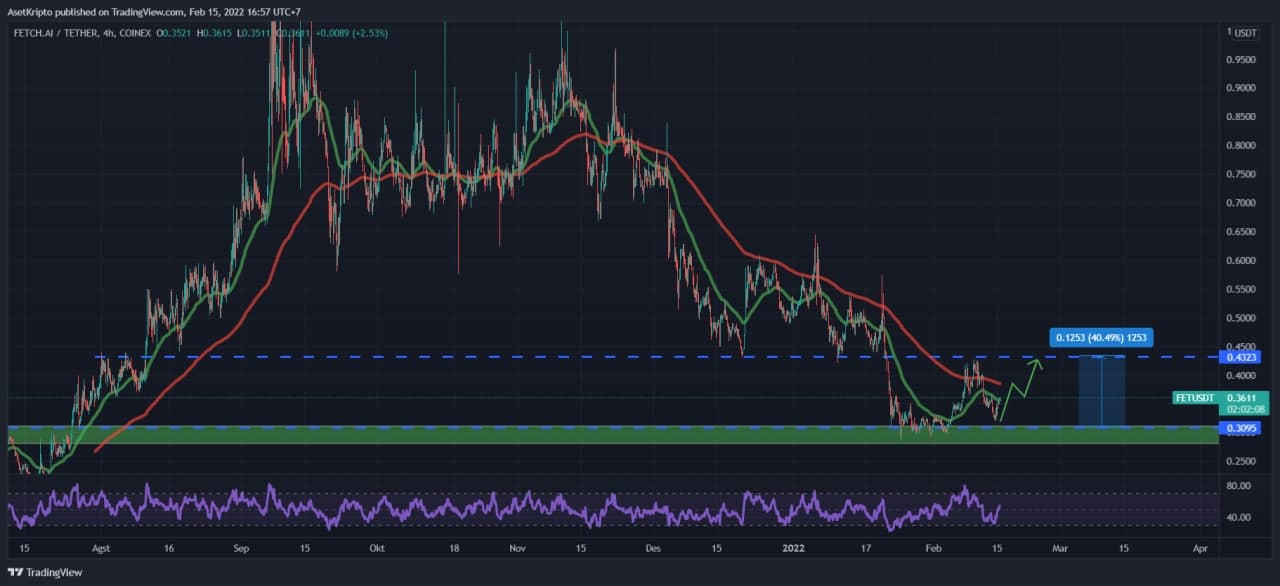
Task: Click the FETUSDT symbol tag
Action: point(1194,398)
